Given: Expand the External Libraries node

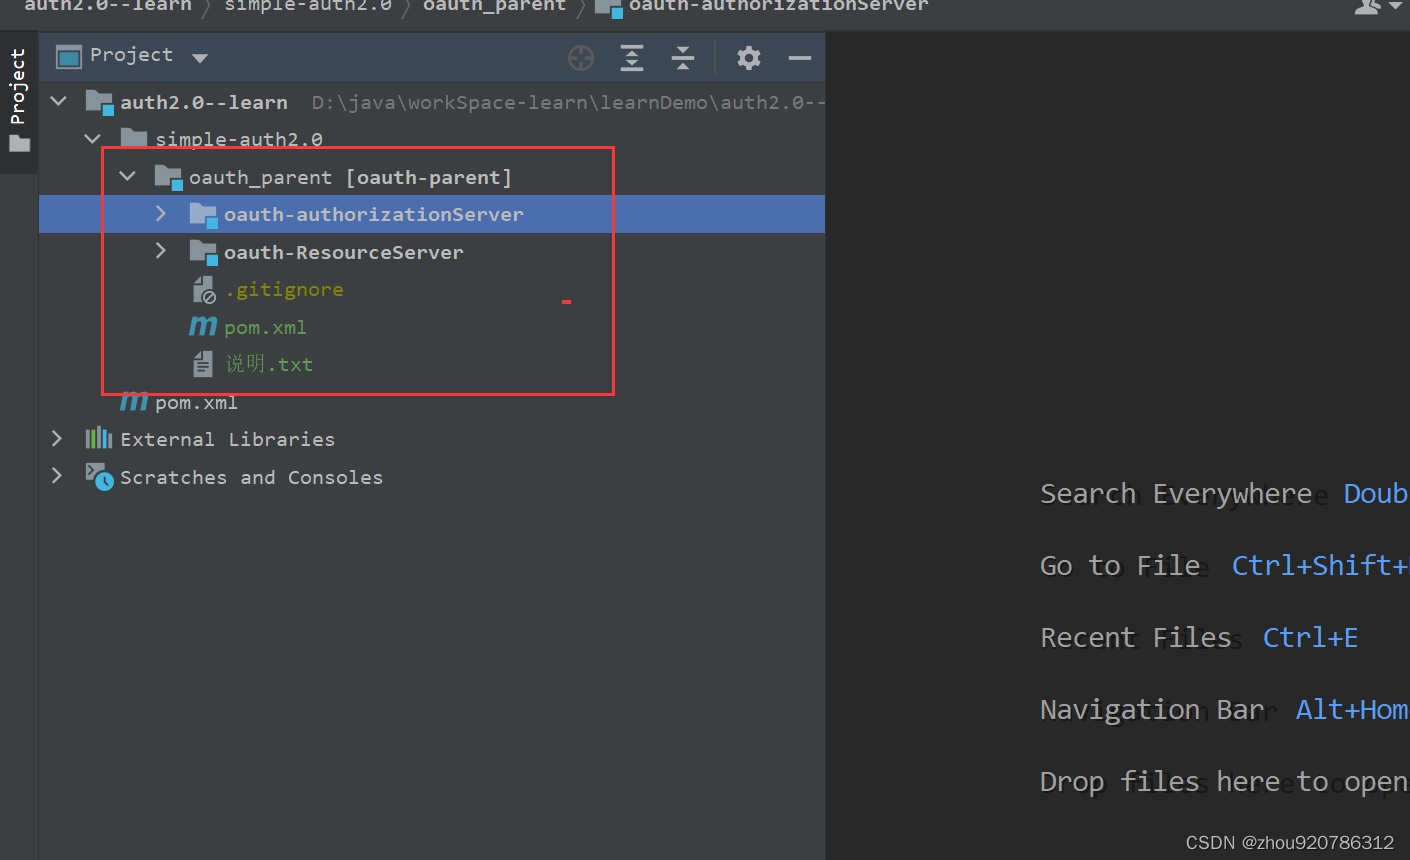Looking at the screenshot, I should point(57,438).
